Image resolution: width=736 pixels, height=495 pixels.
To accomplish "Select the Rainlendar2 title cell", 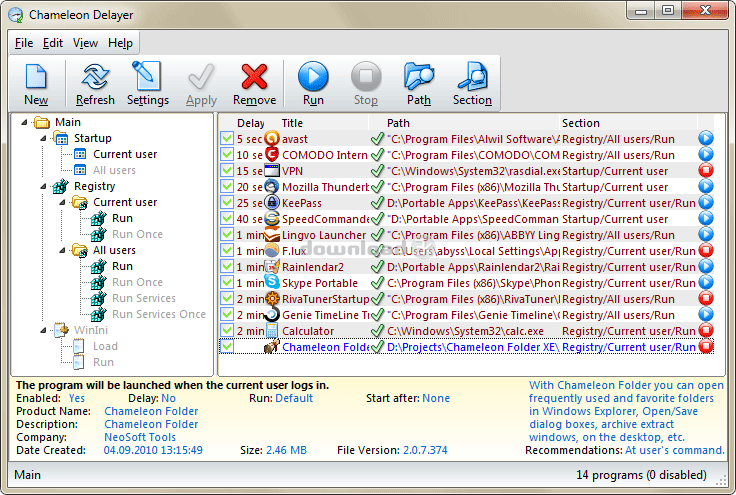I will [x=313, y=267].
